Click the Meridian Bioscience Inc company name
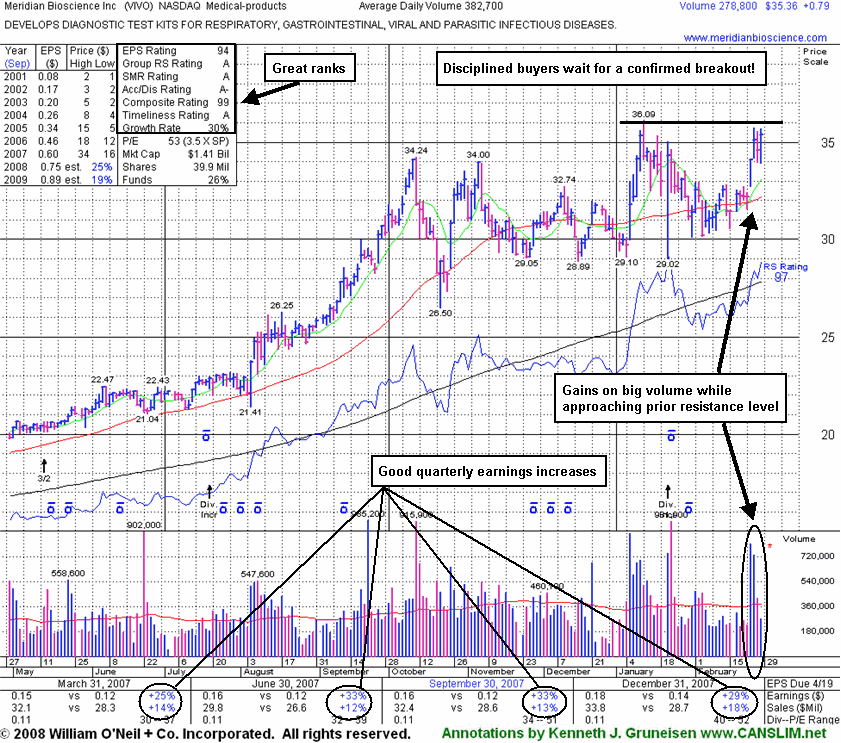Viewport: 841px width, 743px height. [60, 6]
